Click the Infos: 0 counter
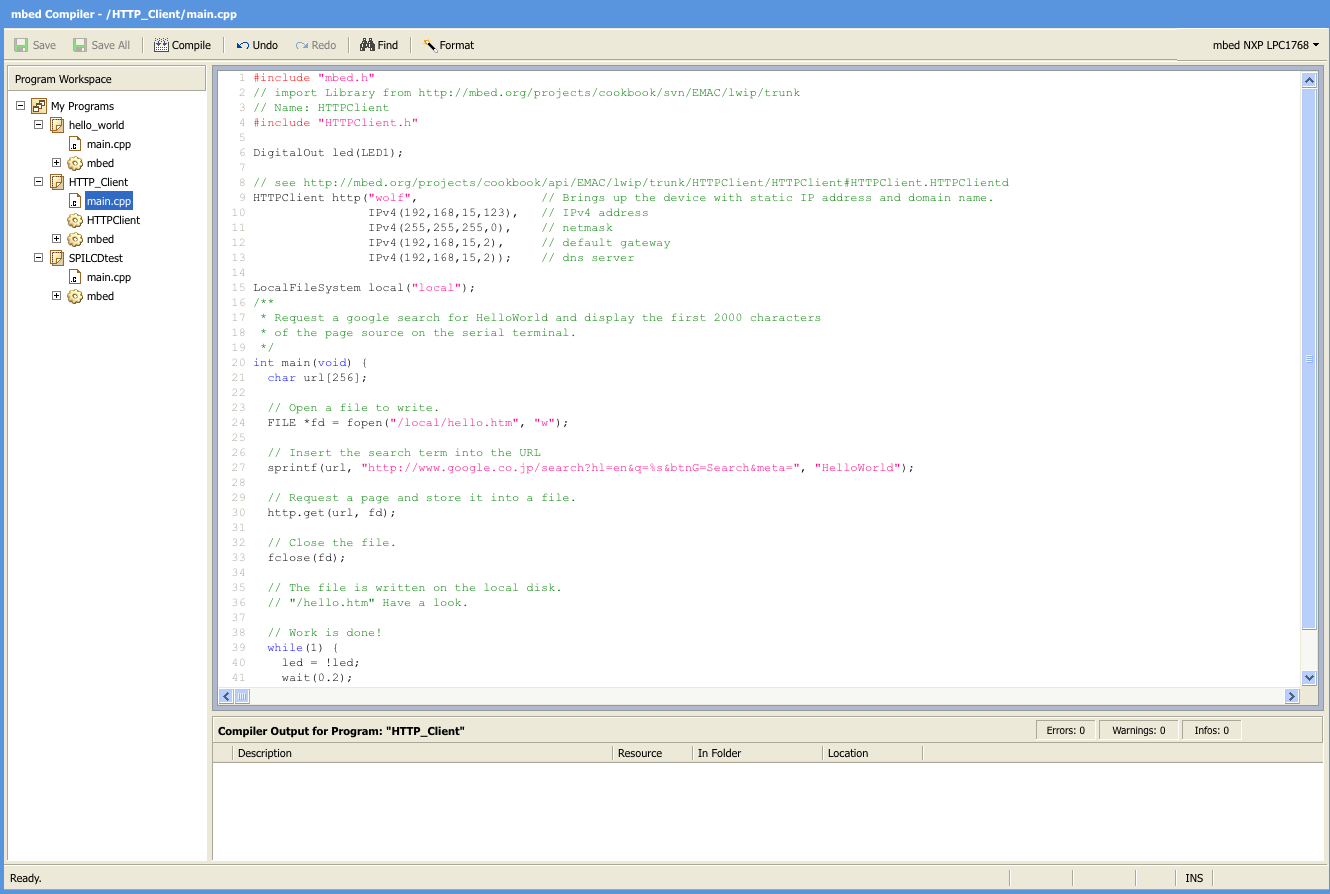Screen dimensions: 1330x894 click(1211, 730)
